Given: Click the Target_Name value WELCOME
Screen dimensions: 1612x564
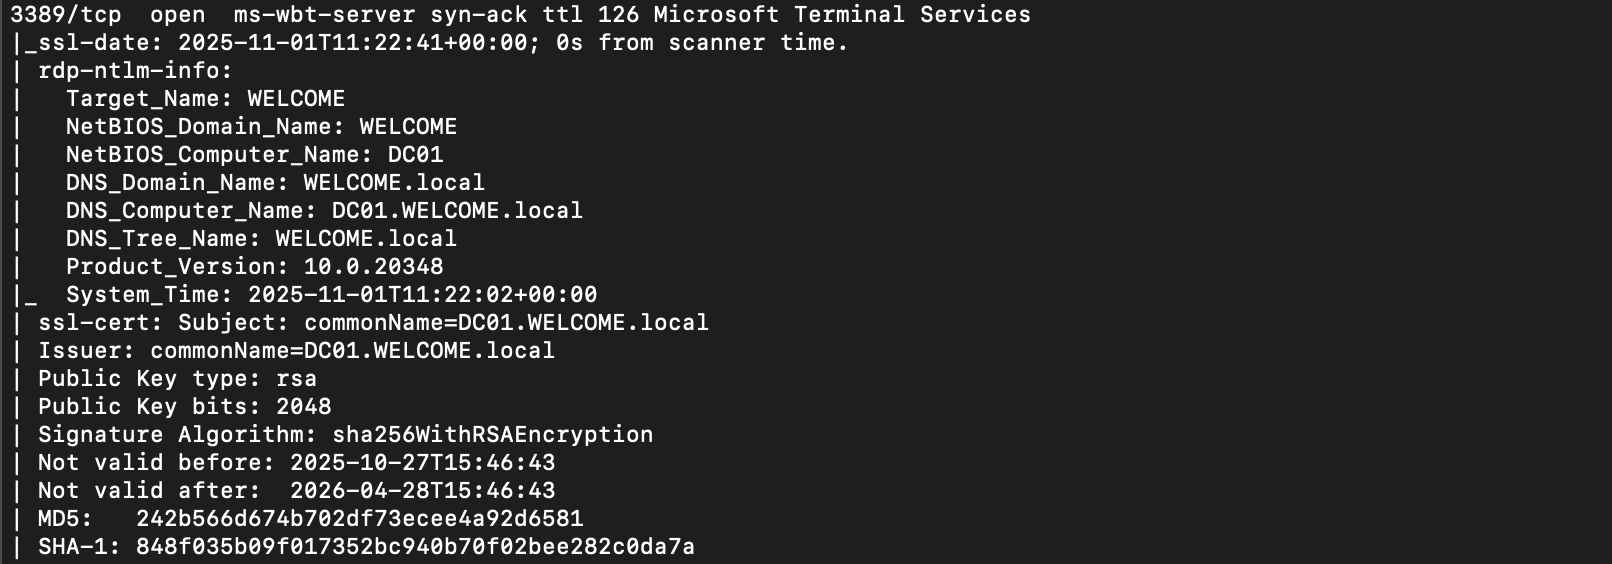Looking at the screenshot, I should pyautogui.click(x=296, y=99).
